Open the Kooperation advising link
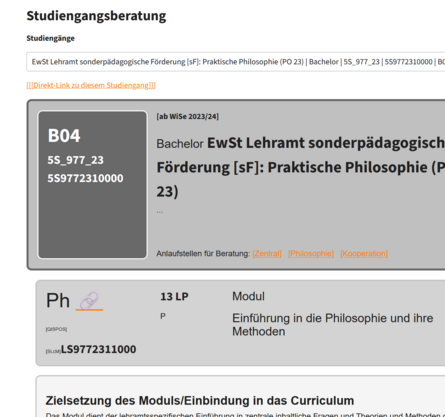Screen dimensions: 445x417 [364, 254]
